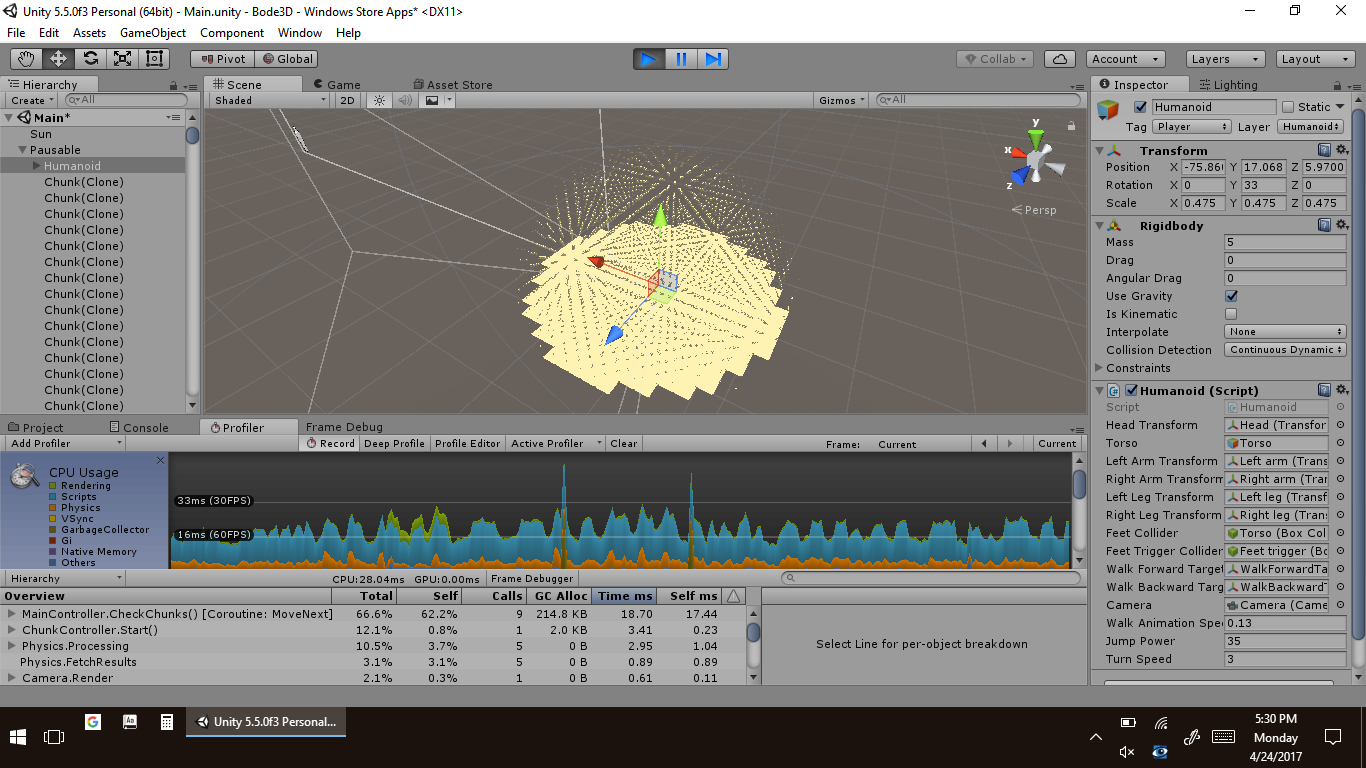Expand the Constraints section
The image size is (1366, 768).
coord(1099,368)
